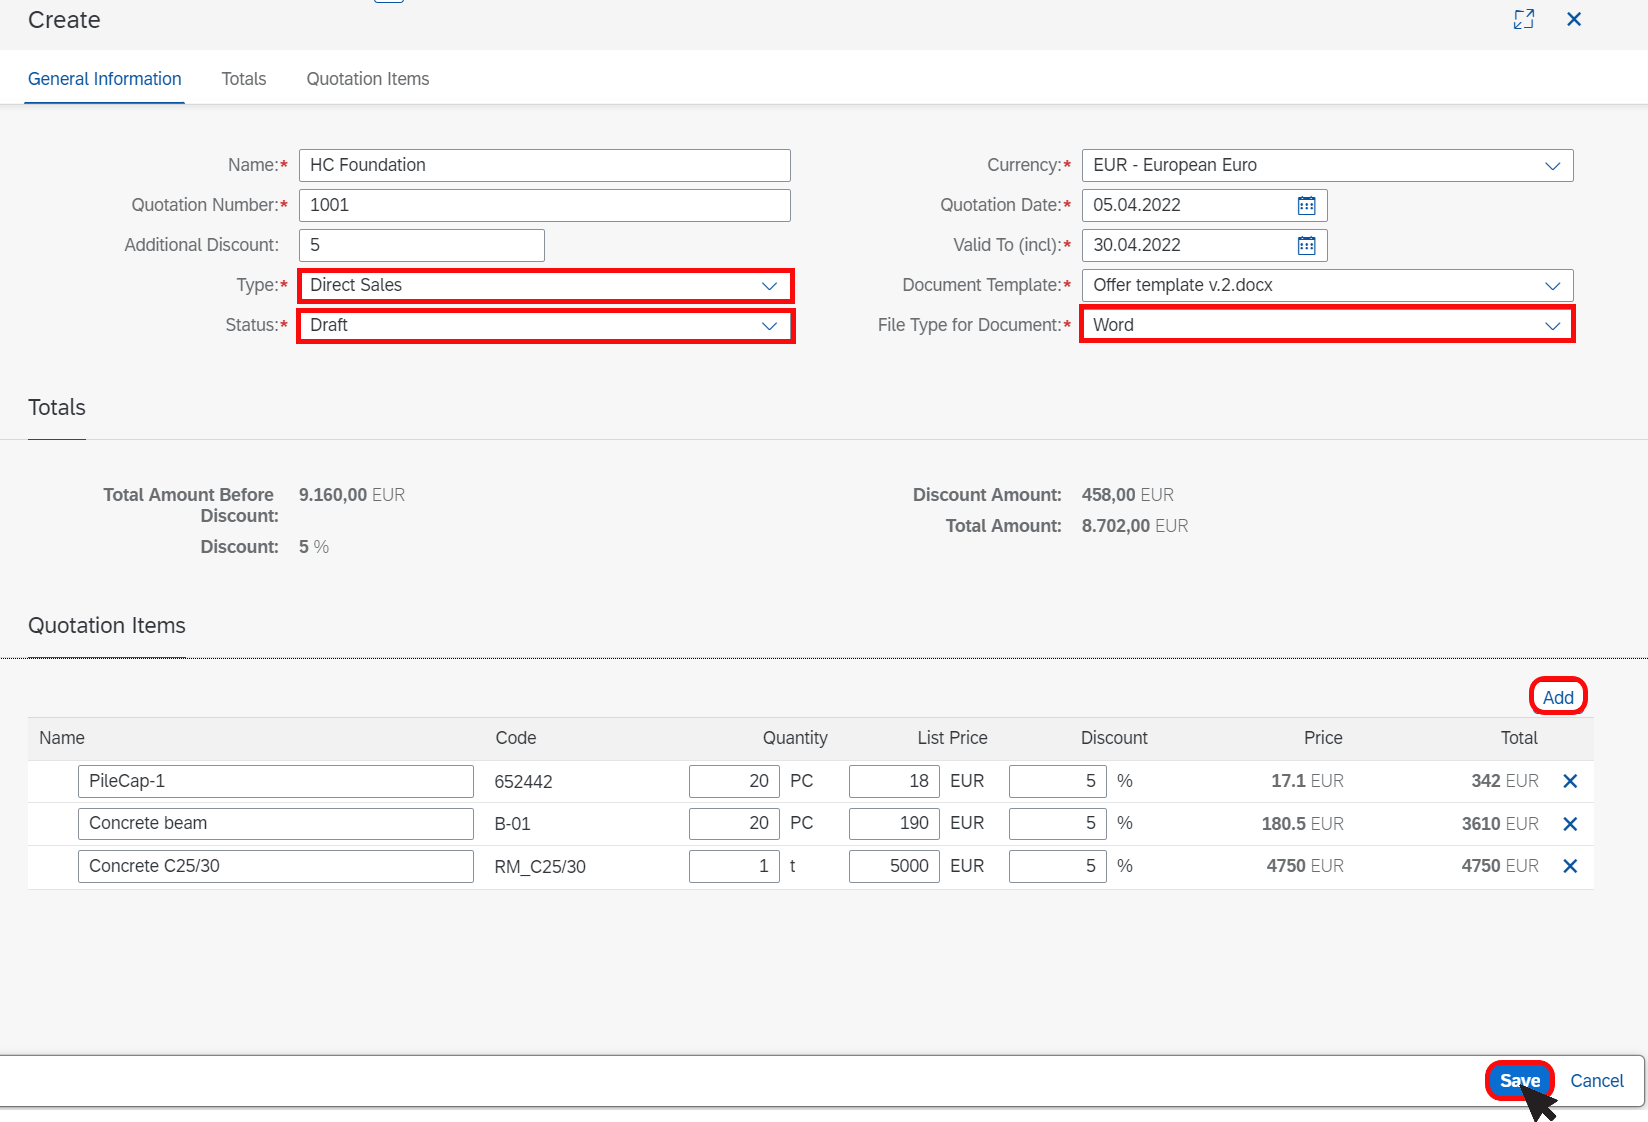The height and width of the screenshot is (1122, 1648).
Task: Click the Discount column header in the items table
Action: tap(1114, 738)
